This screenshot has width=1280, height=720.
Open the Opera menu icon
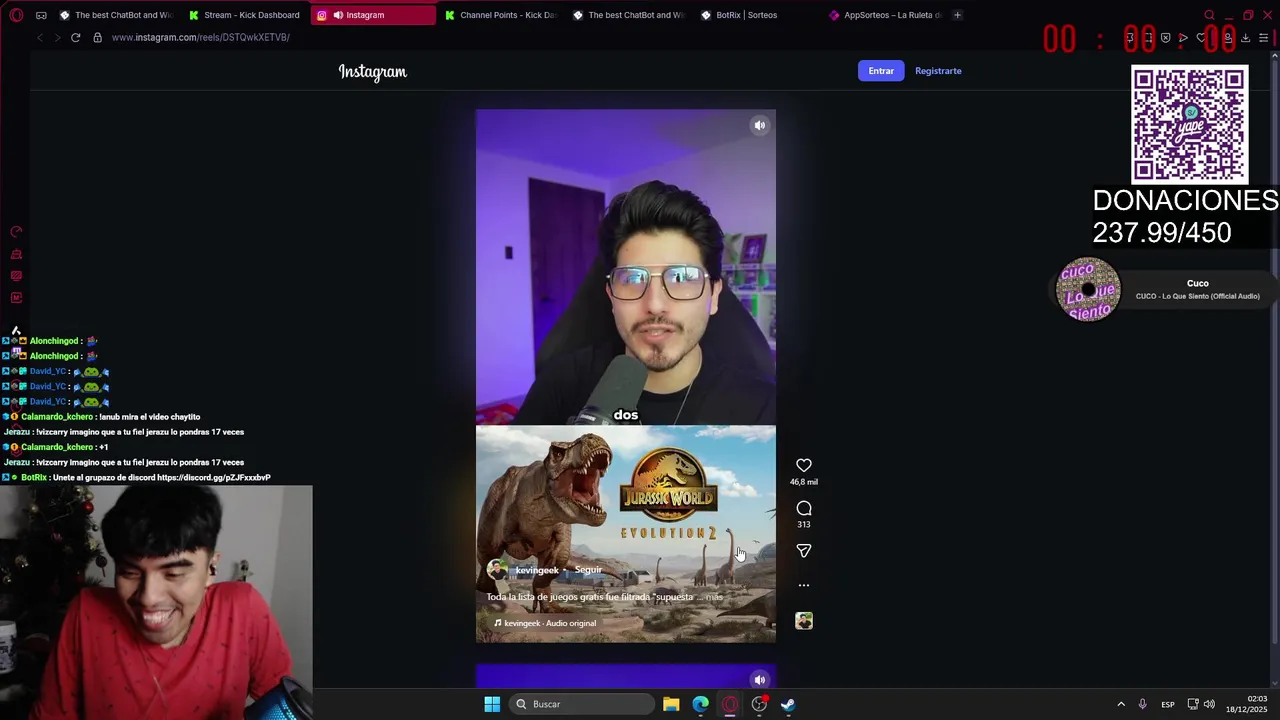(x=16, y=15)
